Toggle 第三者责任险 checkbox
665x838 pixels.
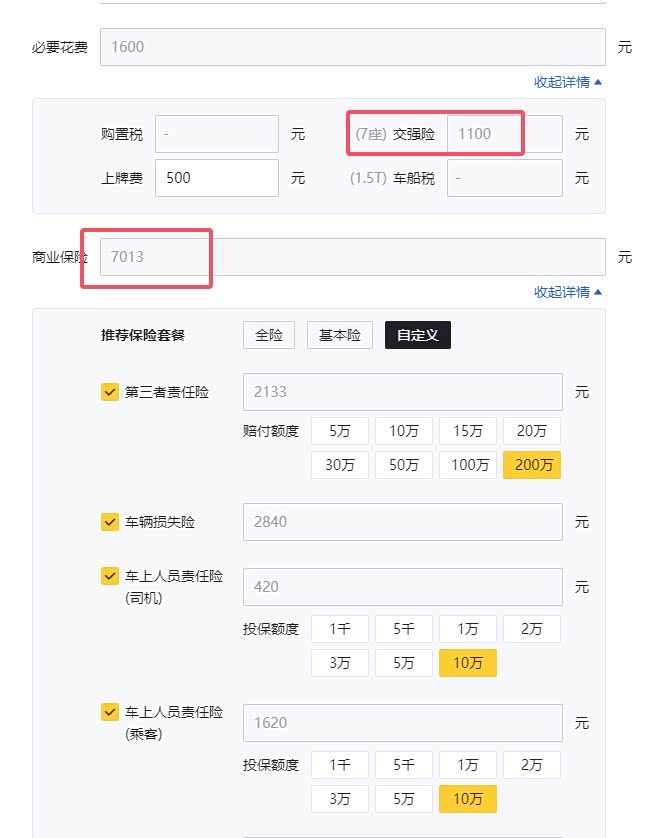[110, 392]
